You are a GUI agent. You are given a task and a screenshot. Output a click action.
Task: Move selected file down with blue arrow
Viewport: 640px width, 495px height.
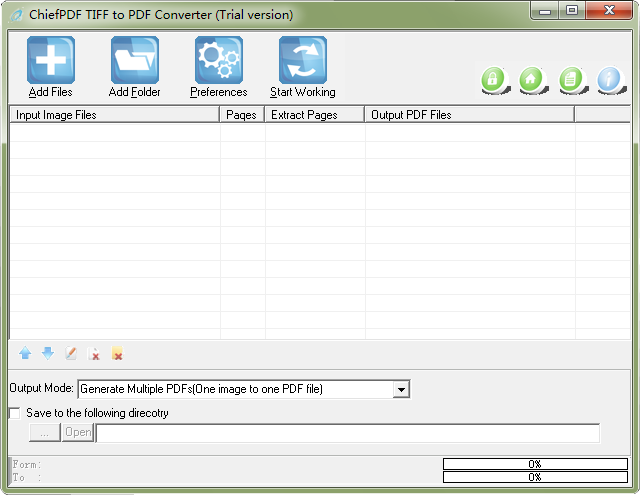[48, 353]
